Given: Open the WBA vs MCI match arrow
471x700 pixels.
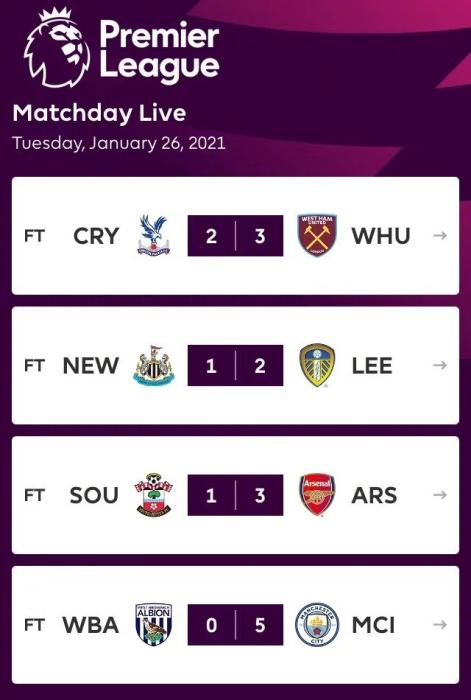Looking at the screenshot, I should coord(440,625).
